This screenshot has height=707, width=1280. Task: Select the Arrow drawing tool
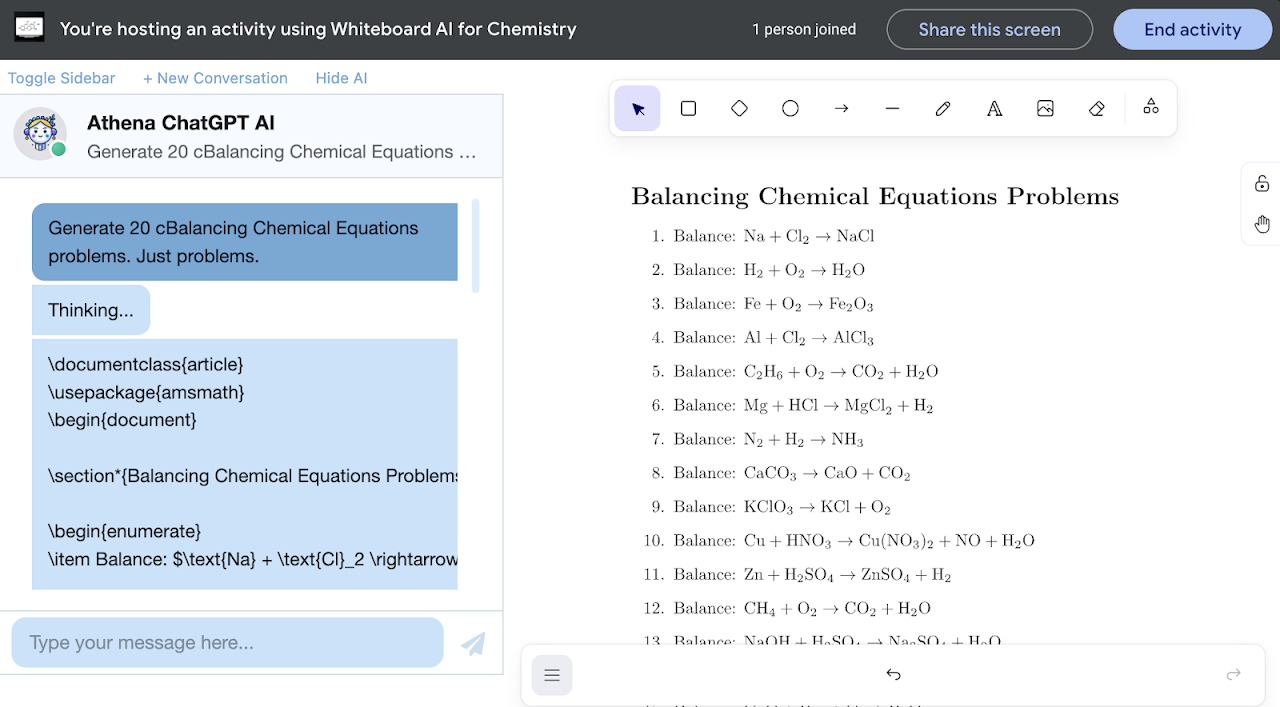click(x=841, y=109)
